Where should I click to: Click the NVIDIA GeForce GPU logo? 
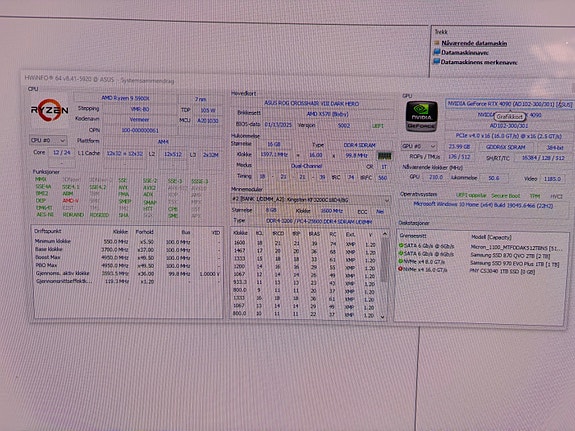[422, 116]
